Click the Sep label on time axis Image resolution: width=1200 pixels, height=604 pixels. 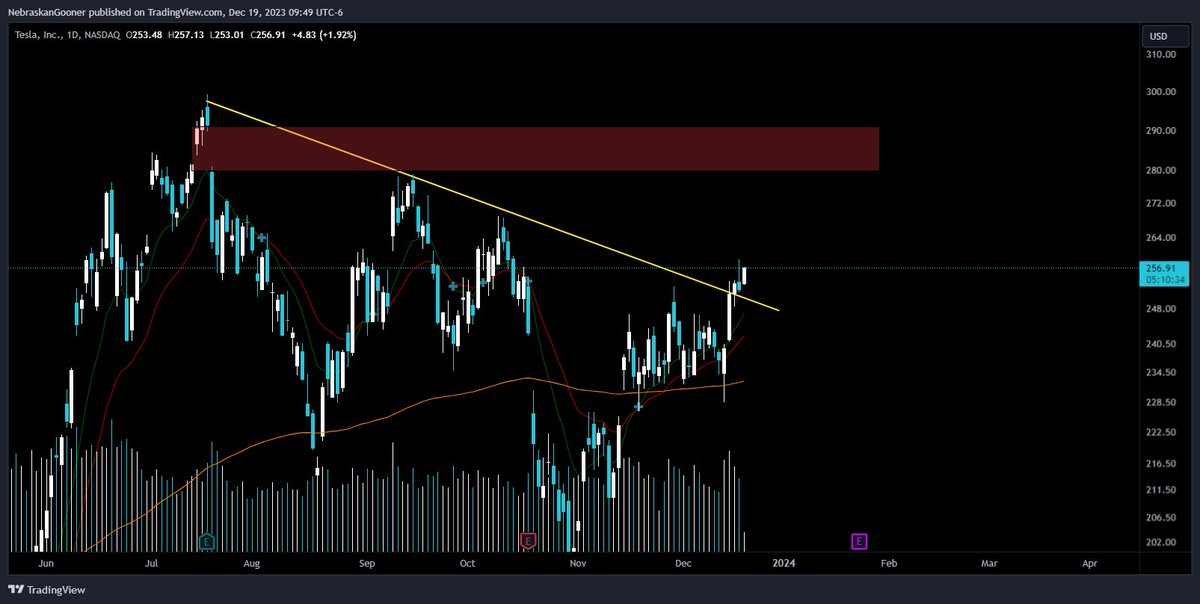coord(368,564)
